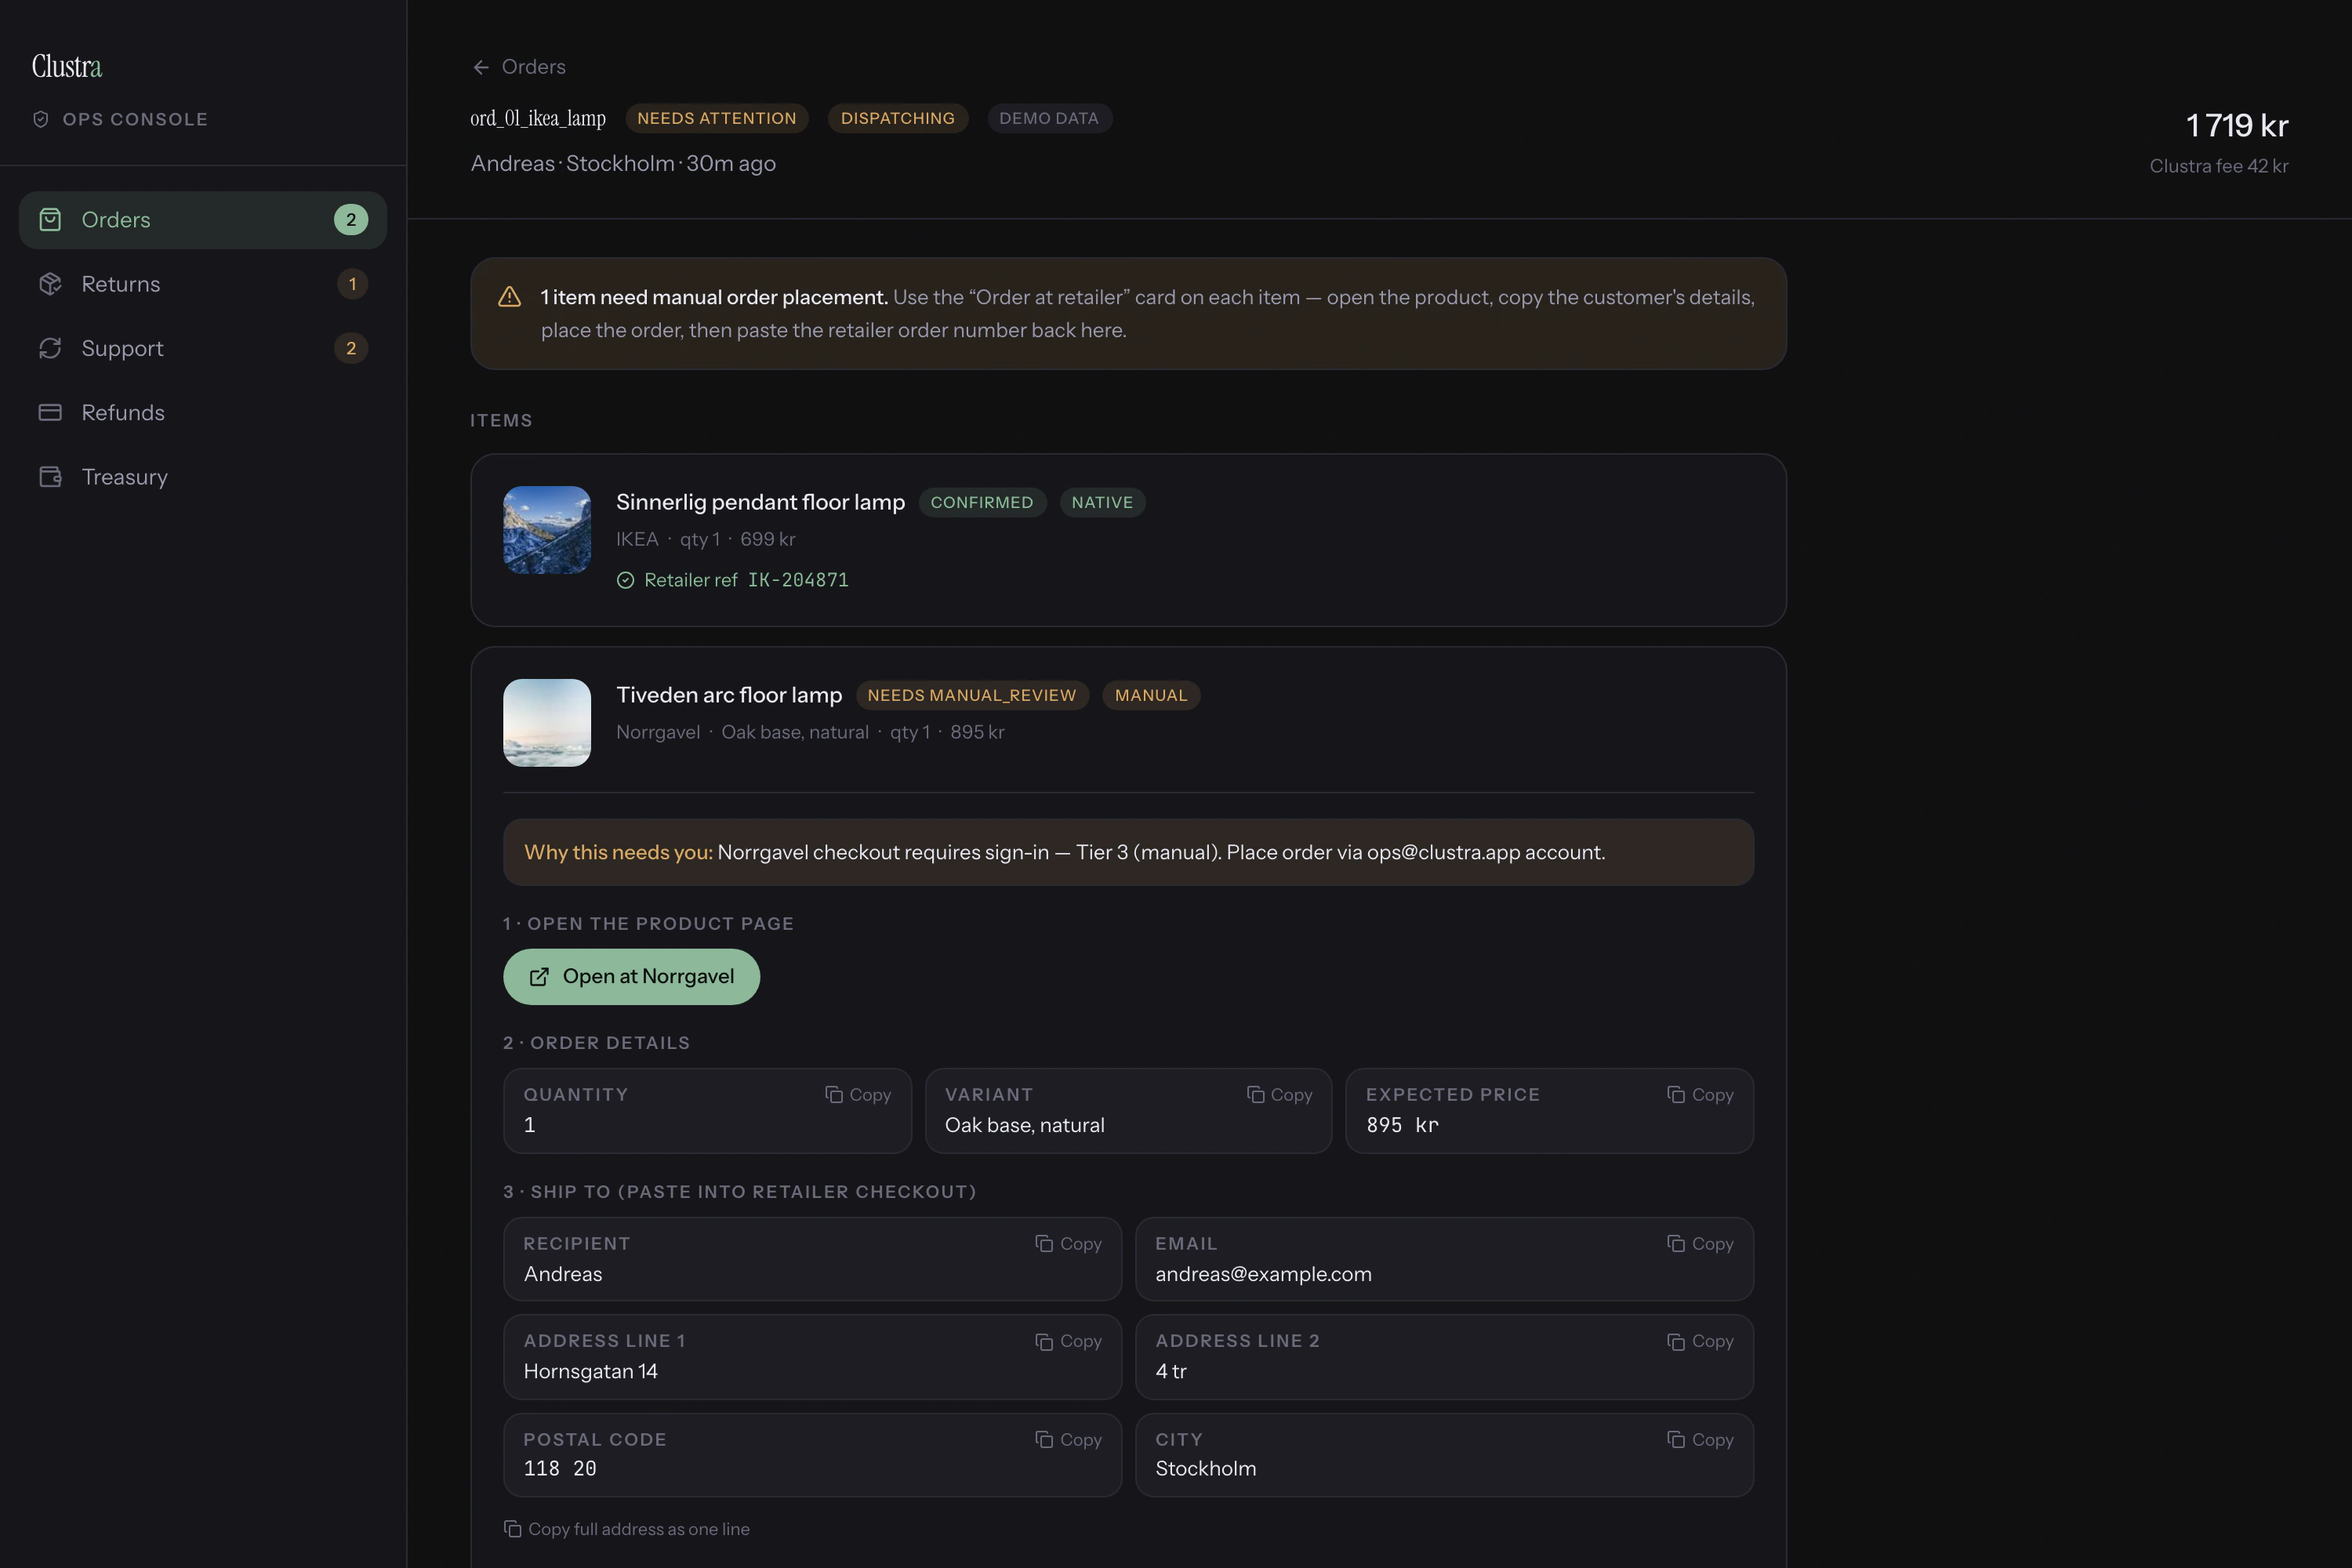Copy the City field
This screenshot has height=1568, width=2352.
1701,1440
